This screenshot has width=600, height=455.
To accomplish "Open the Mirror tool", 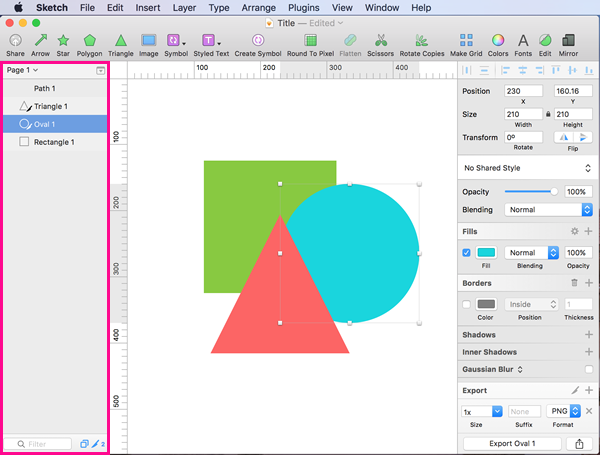I will click(568, 45).
